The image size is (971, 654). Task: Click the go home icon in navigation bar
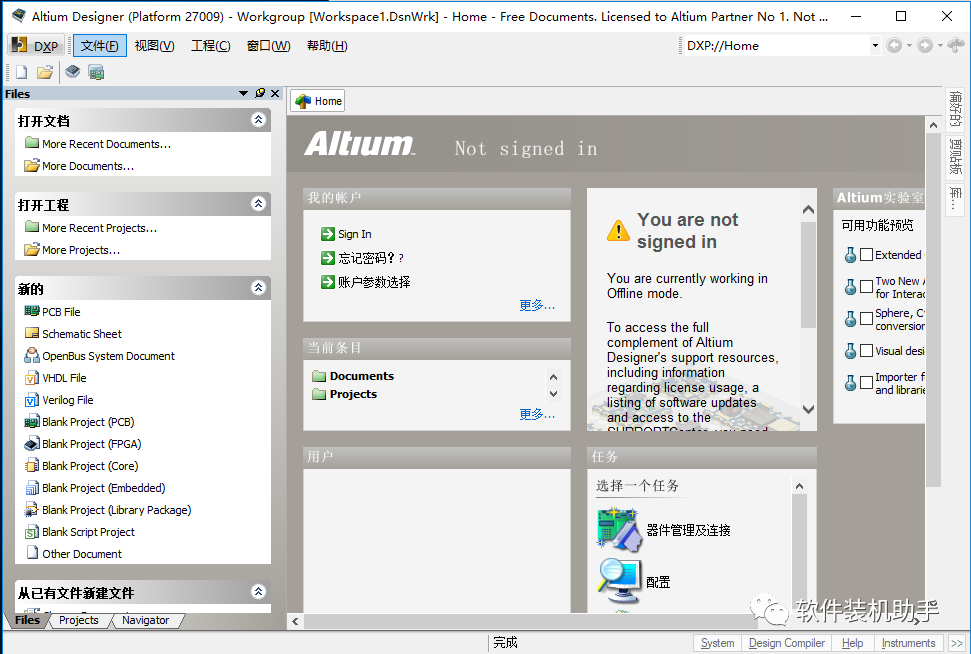[956, 45]
